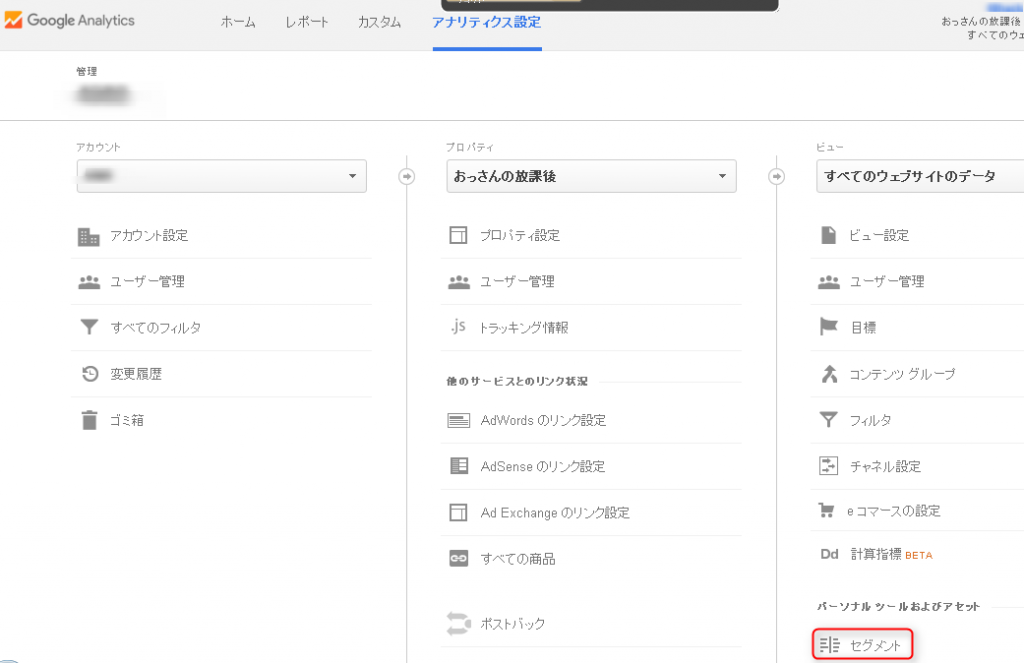1024x663 pixels.
Task: Select the カスタム tab
Action: (x=379, y=22)
